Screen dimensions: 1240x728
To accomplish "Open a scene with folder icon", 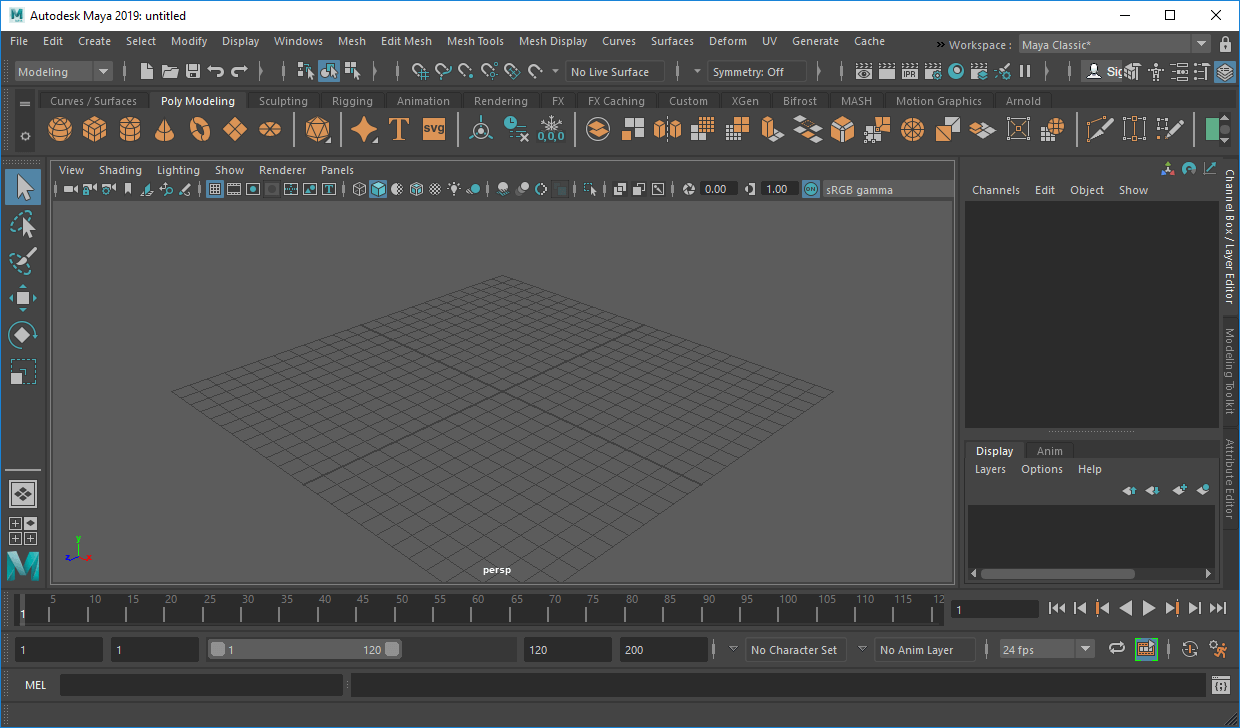I will (170, 71).
